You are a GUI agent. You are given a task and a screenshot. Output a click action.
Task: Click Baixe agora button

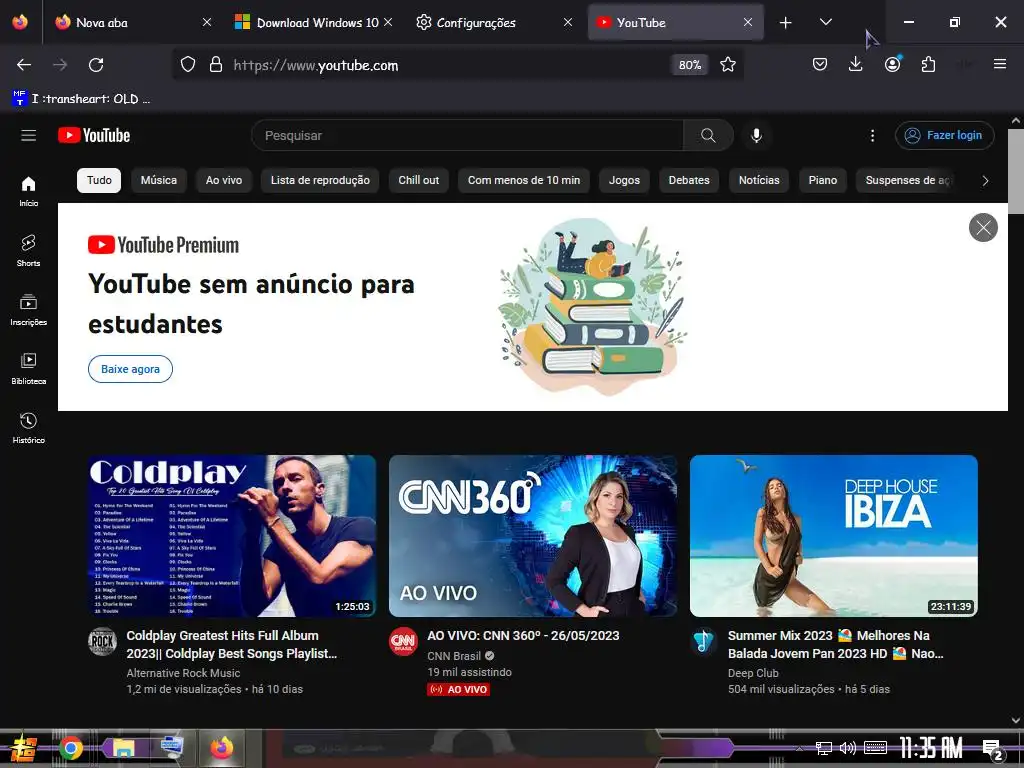point(131,369)
